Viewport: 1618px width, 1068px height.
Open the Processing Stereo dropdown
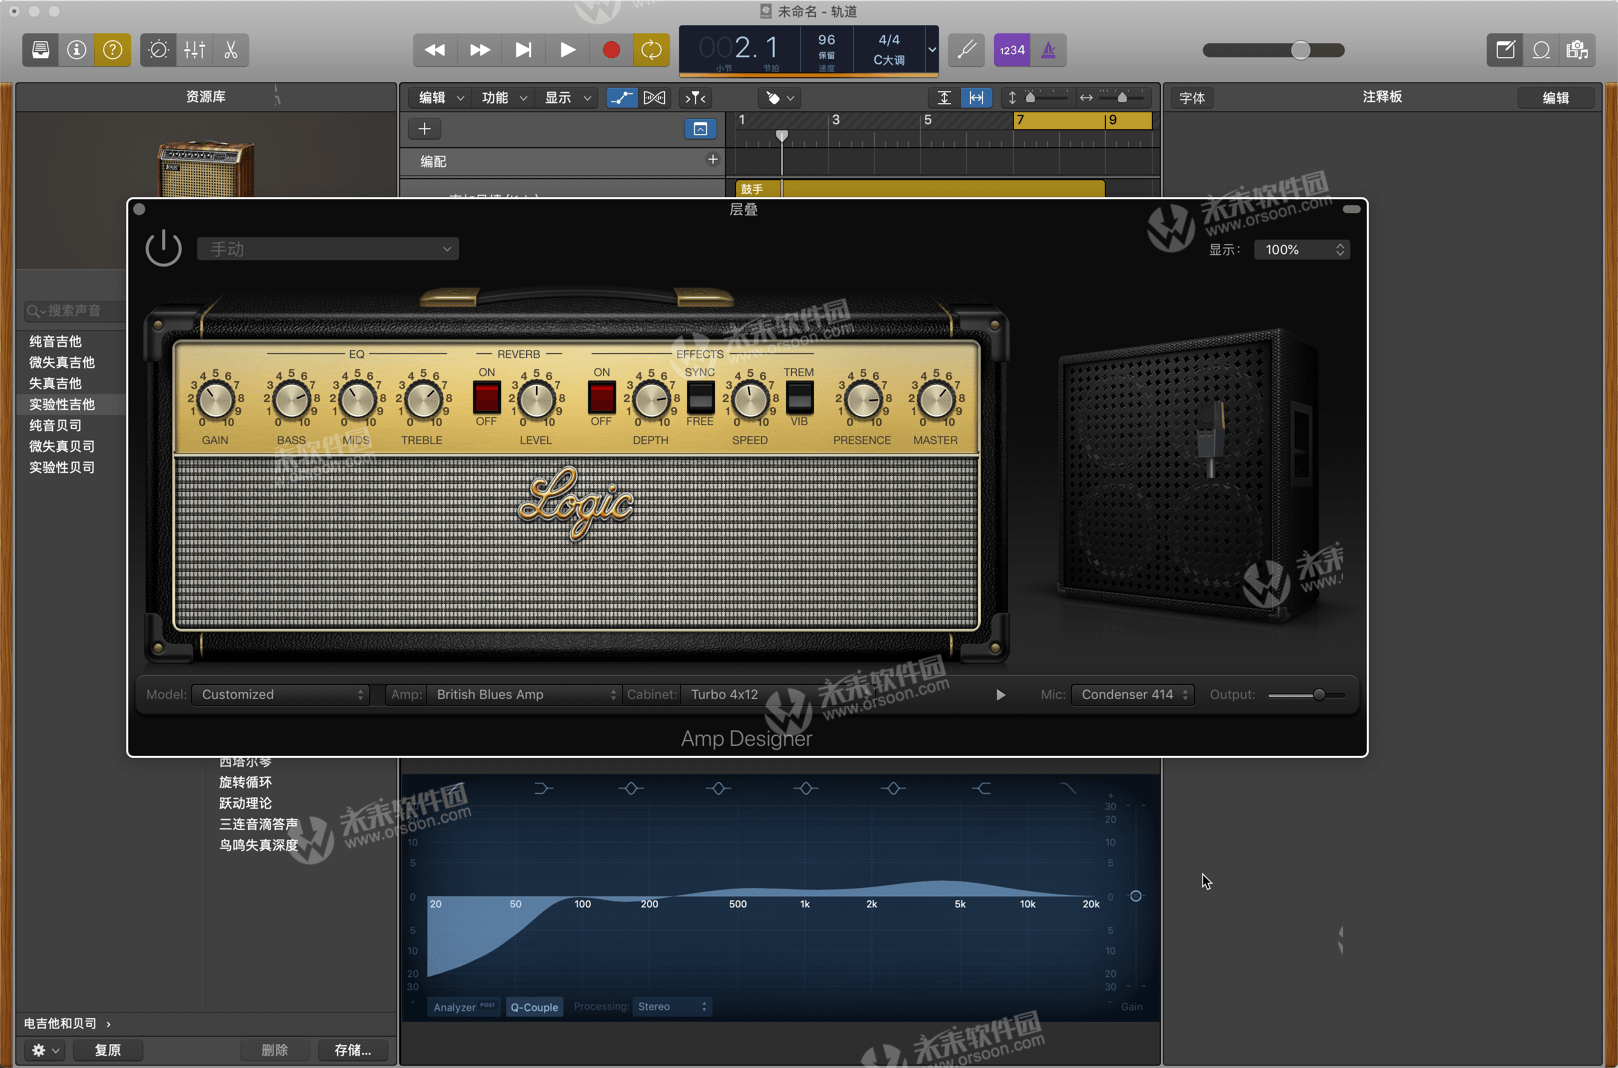coord(672,1007)
